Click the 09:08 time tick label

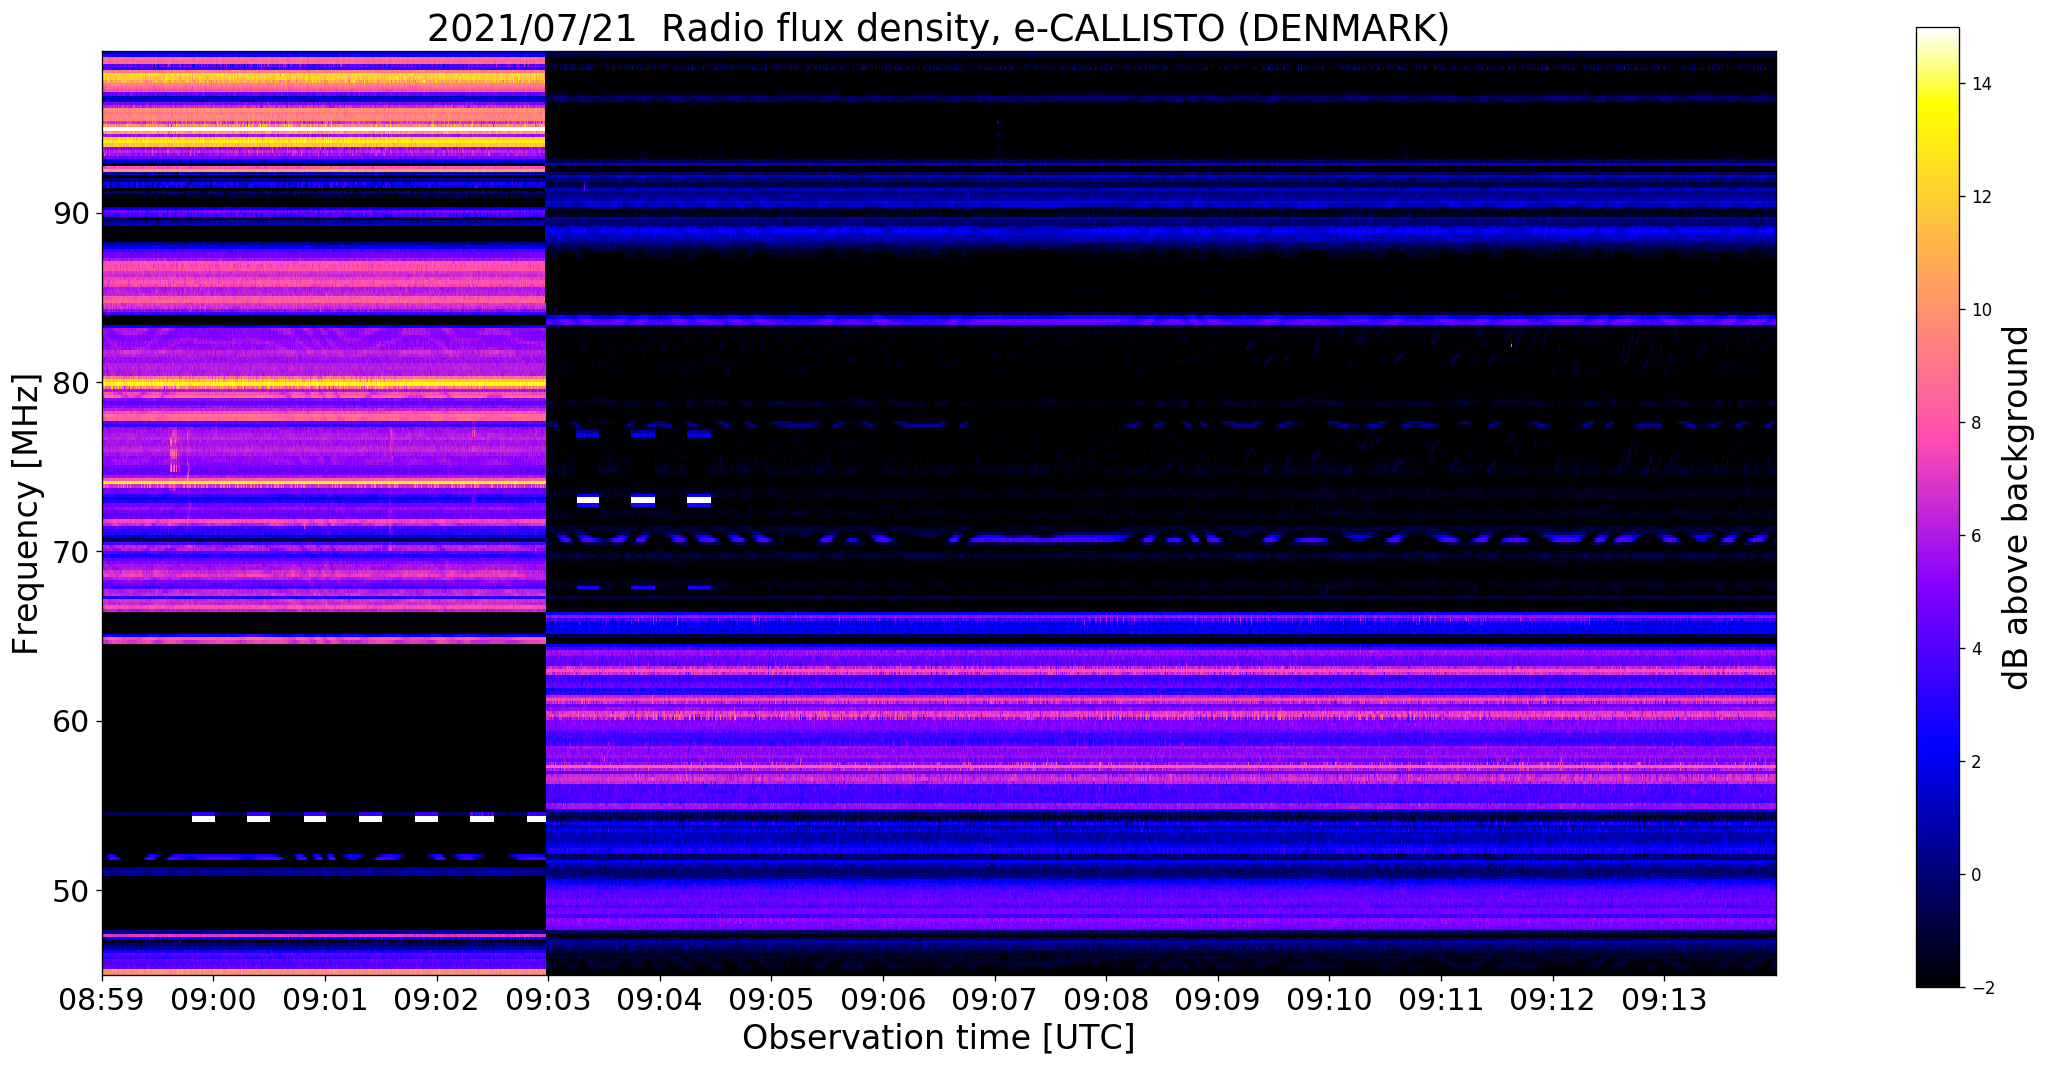coord(1107,998)
